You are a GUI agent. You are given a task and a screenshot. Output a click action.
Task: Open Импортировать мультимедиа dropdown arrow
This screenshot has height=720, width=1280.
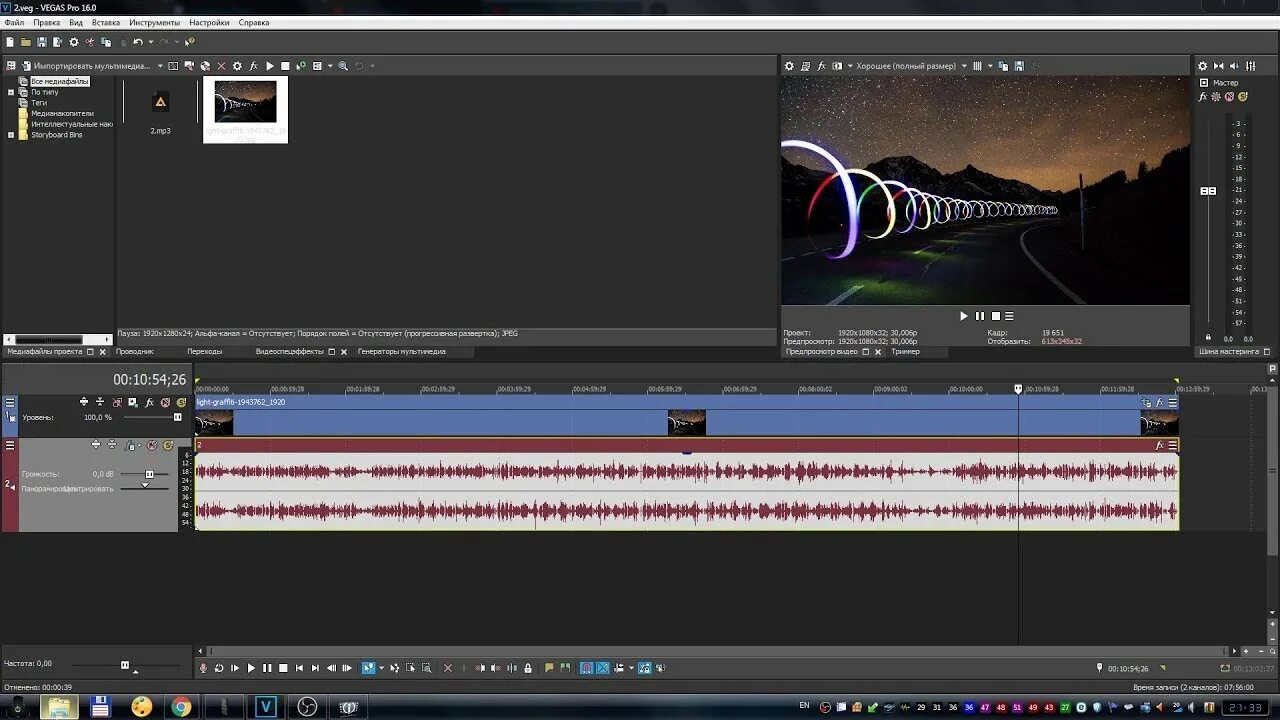point(160,66)
